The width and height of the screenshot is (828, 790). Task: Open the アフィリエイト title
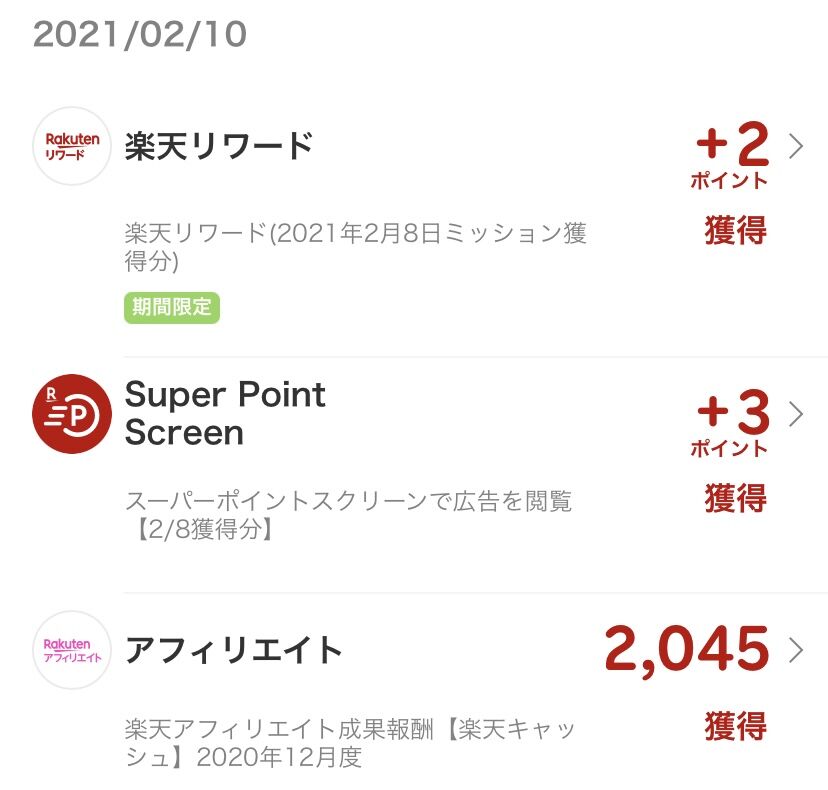pos(233,650)
